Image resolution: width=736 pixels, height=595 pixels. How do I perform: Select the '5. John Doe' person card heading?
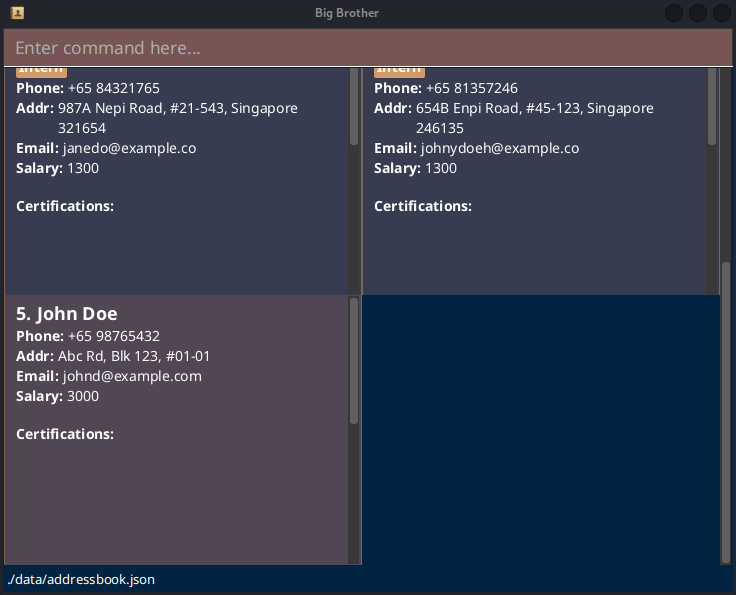[67, 314]
